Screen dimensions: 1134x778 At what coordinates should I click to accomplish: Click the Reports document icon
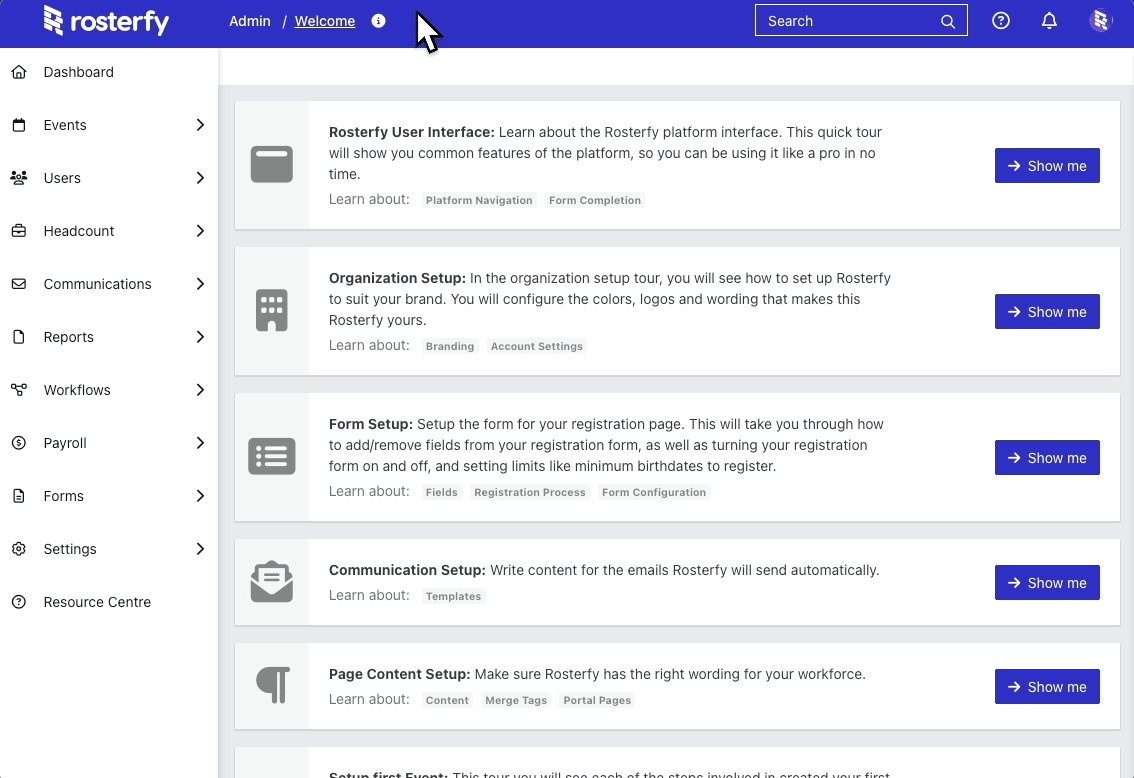coord(19,337)
